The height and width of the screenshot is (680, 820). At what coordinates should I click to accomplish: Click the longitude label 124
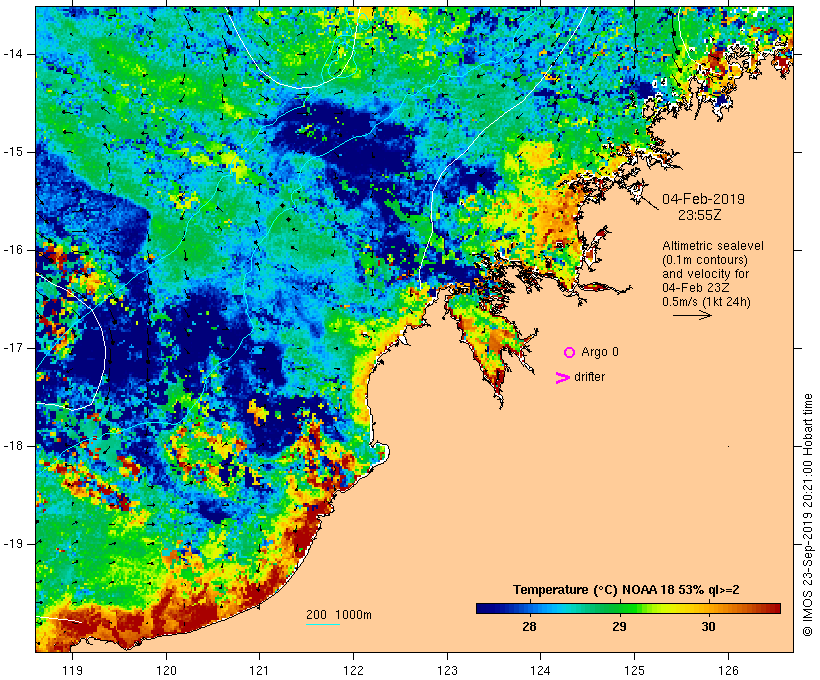[540, 670]
